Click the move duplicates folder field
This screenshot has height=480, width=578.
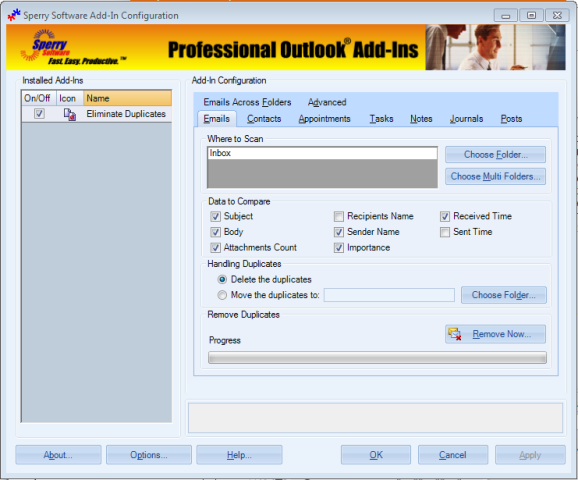click(389, 295)
